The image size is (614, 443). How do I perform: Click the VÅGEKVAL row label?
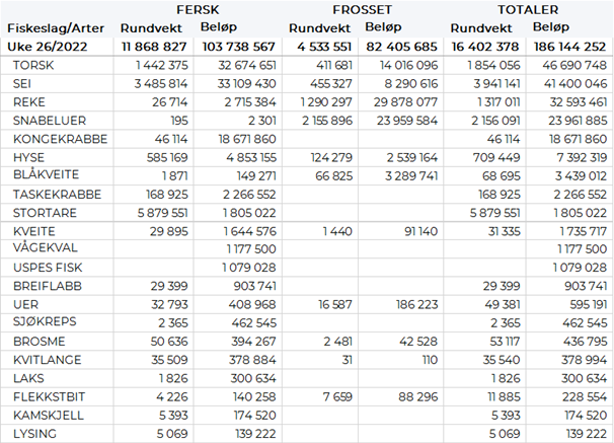click(x=44, y=249)
